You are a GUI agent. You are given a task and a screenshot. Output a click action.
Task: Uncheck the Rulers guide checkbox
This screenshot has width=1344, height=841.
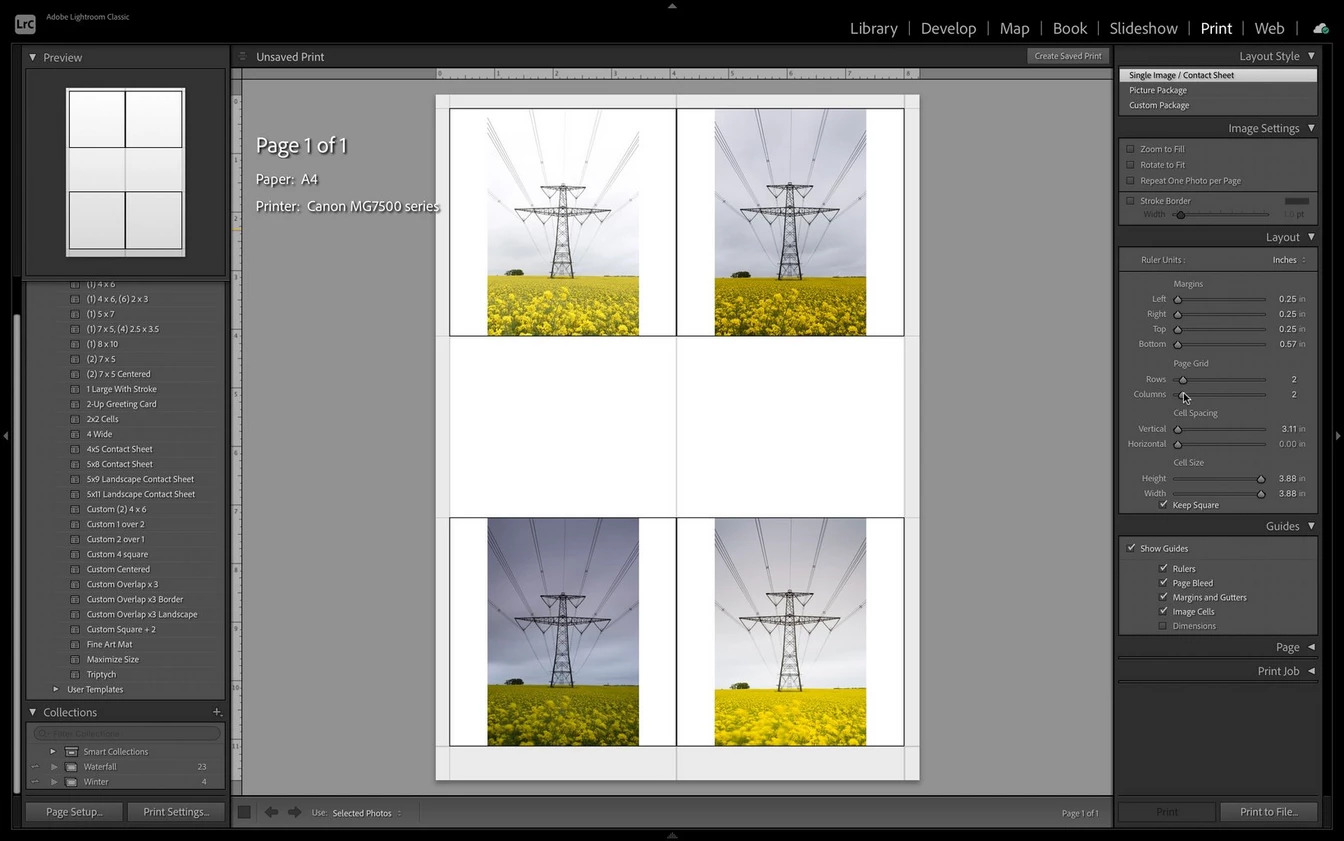click(x=1163, y=568)
